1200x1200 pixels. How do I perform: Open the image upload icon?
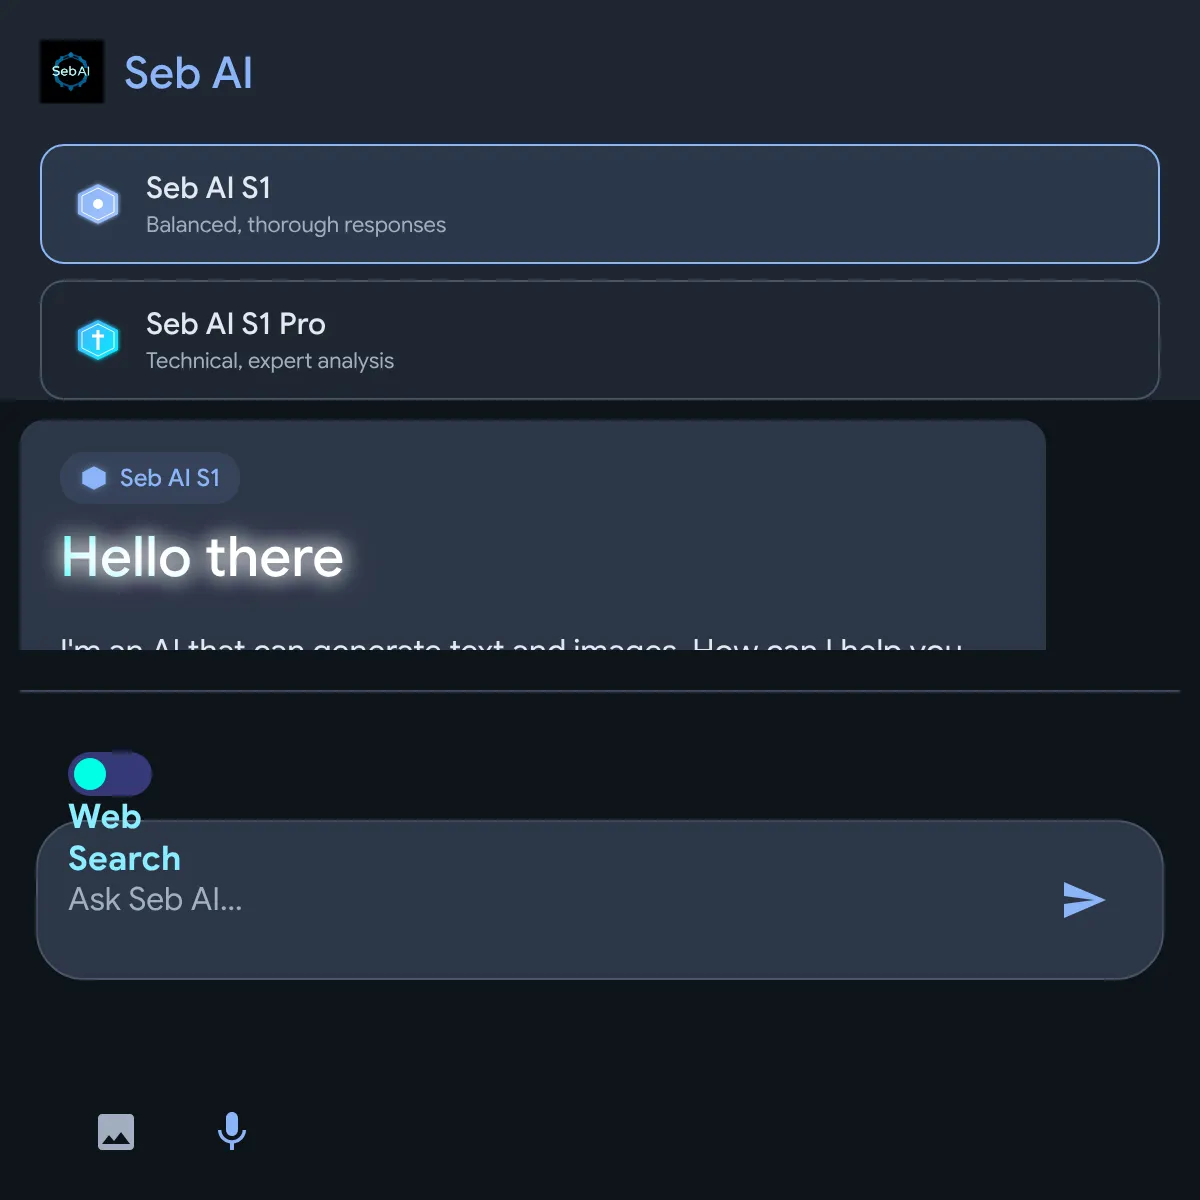tap(116, 1132)
